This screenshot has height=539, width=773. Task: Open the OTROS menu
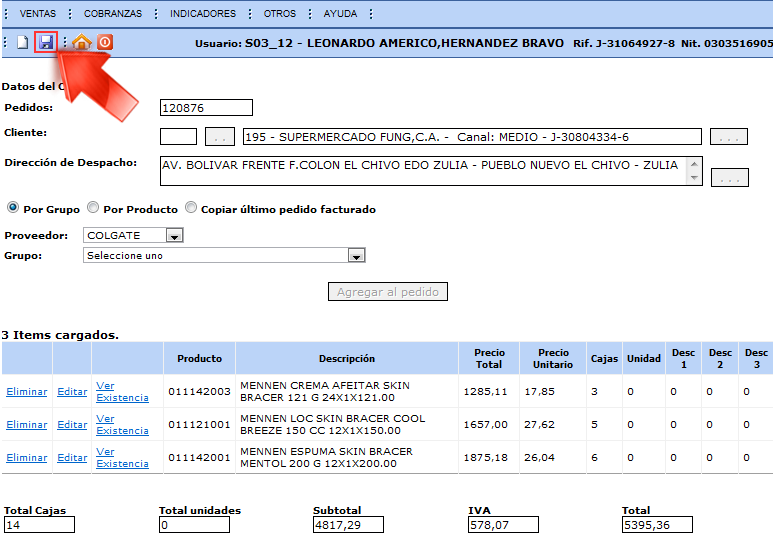point(280,14)
